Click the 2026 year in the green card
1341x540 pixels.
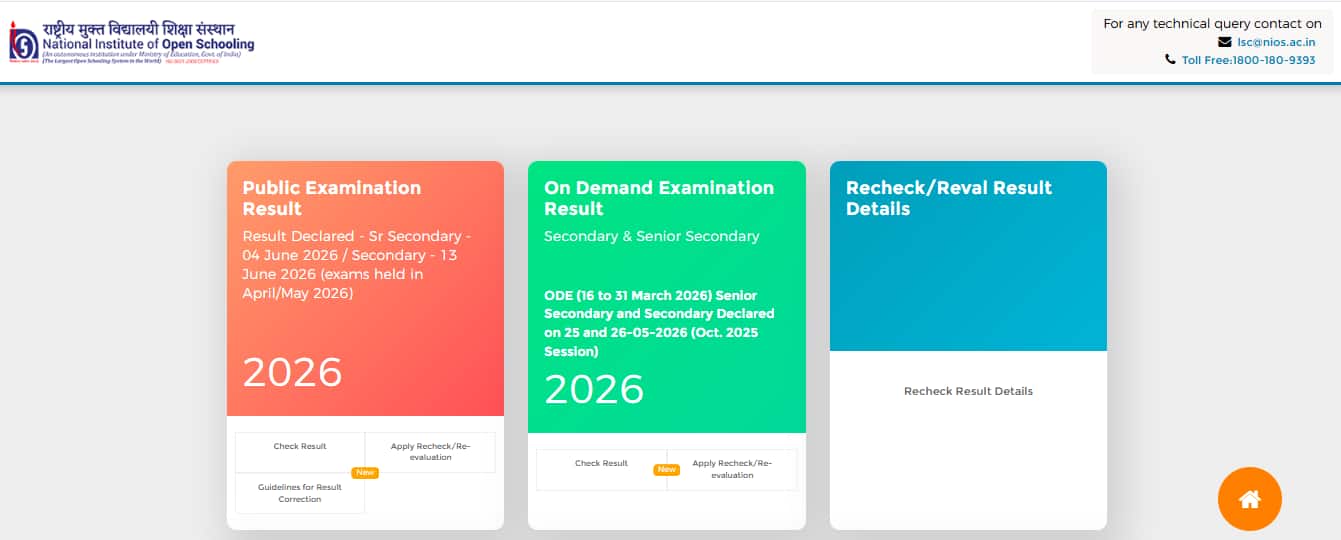tap(594, 390)
